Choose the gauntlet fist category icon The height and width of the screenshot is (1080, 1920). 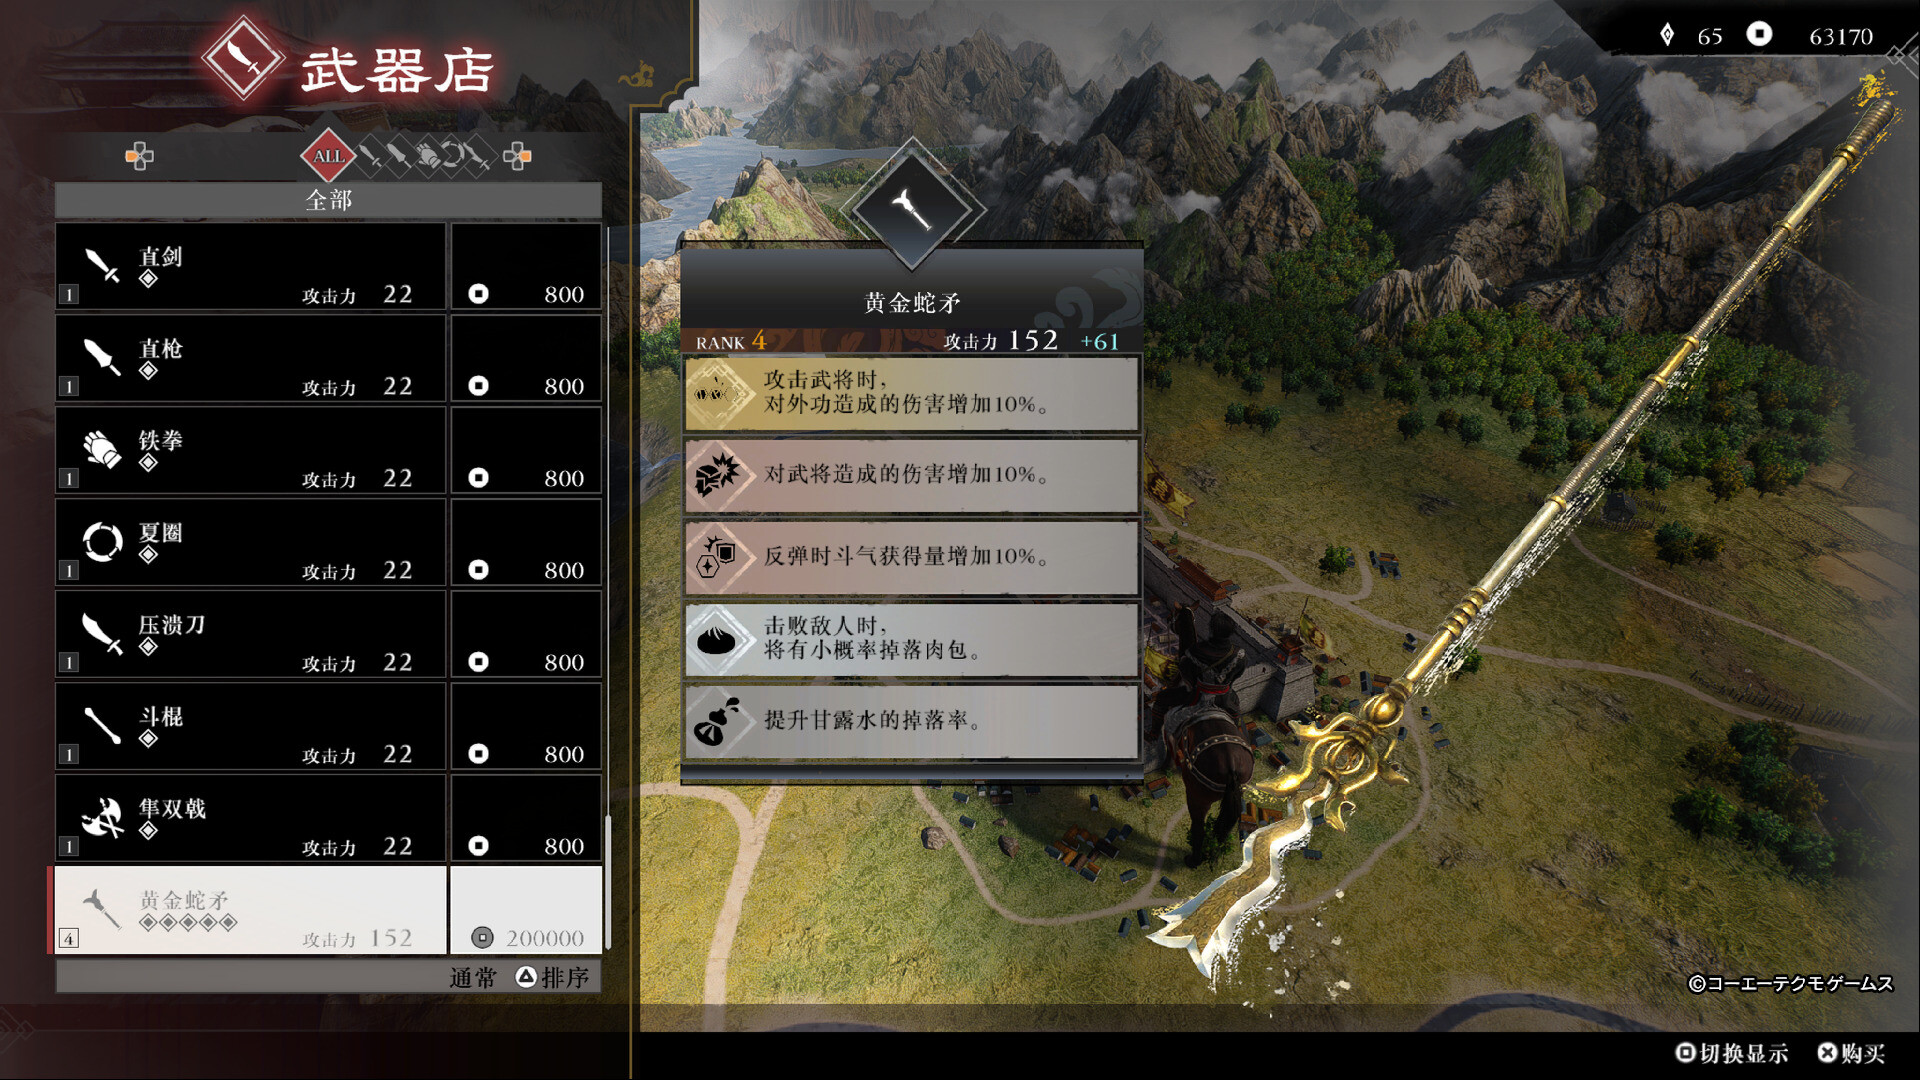(x=427, y=156)
